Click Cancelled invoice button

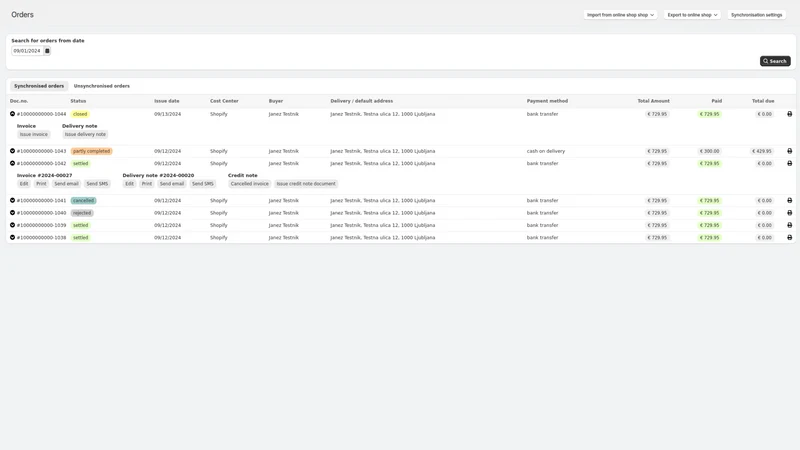(x=249, y=184)
